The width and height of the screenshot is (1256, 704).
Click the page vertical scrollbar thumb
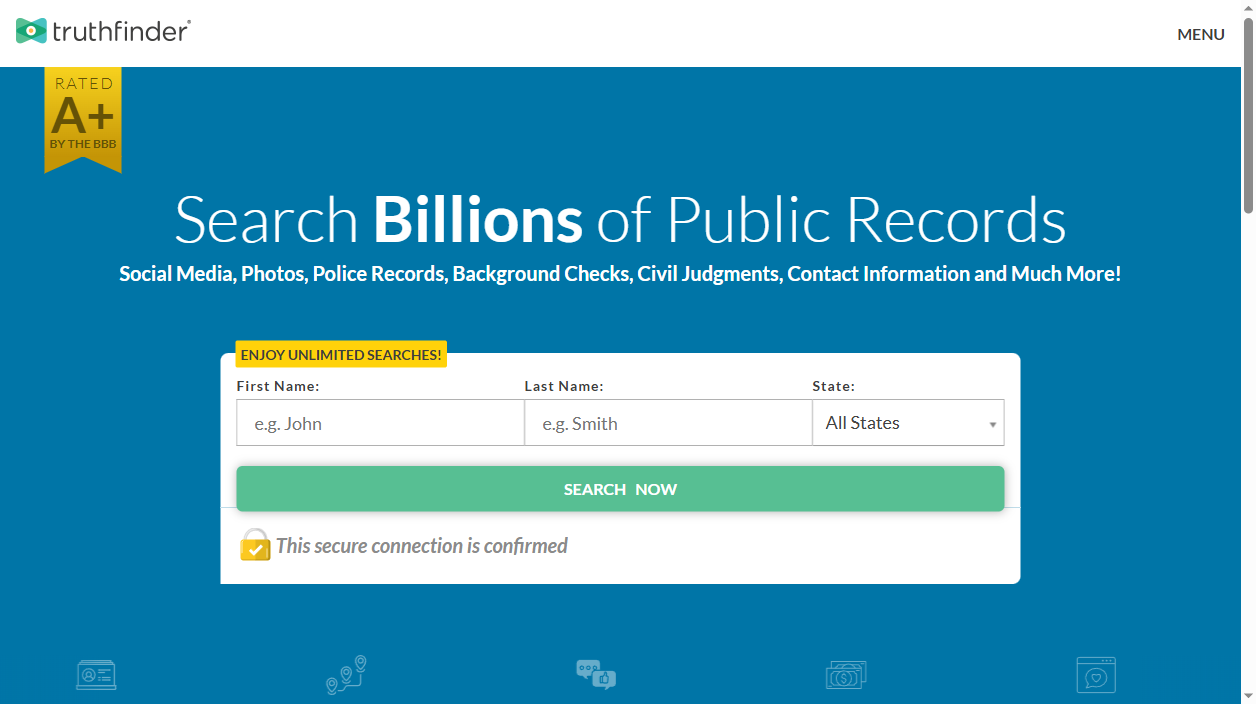[1248, 115]
